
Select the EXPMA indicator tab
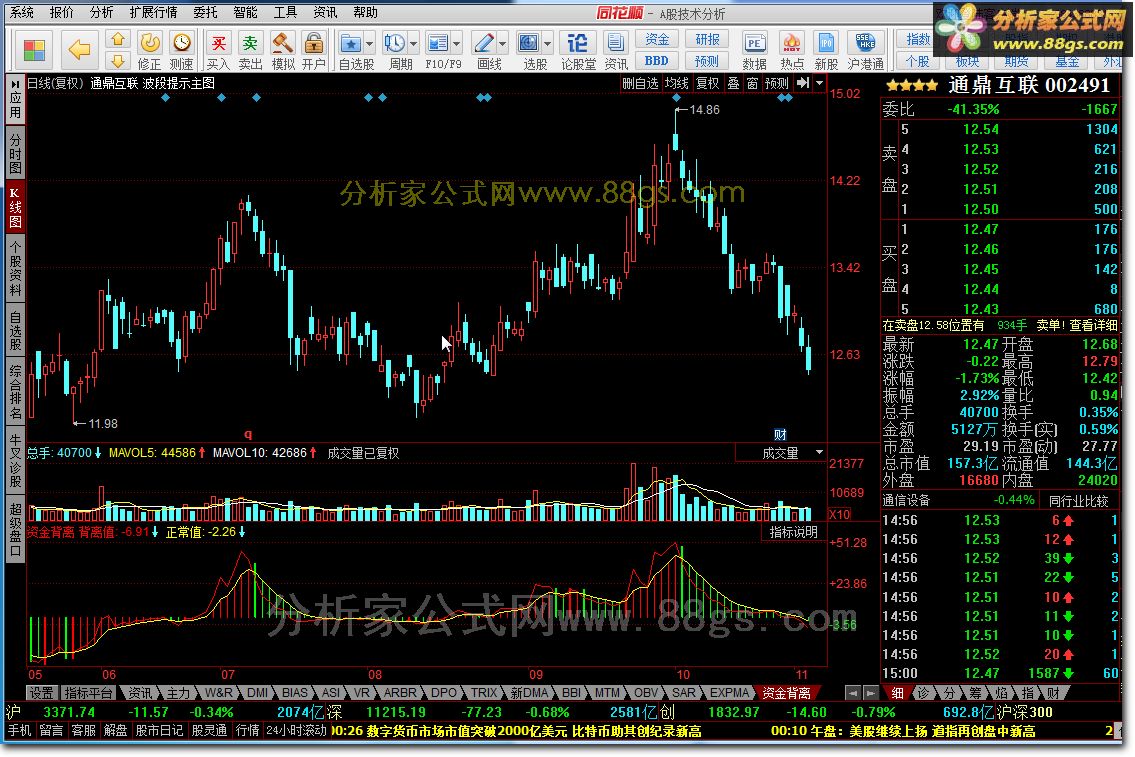[729, 693]
